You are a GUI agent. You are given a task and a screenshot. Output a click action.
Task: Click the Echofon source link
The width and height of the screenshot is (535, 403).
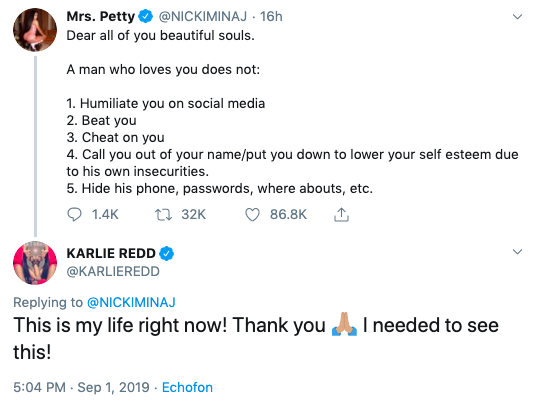(187, 388)
